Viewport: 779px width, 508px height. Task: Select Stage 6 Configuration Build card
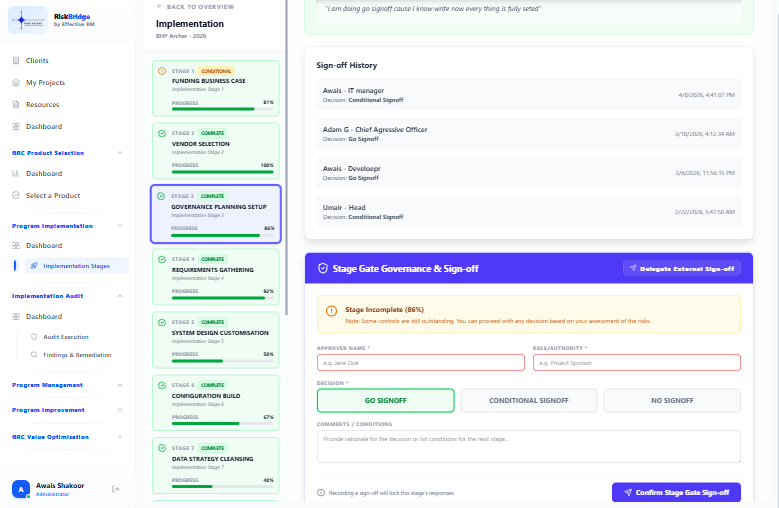coord(216,403)
